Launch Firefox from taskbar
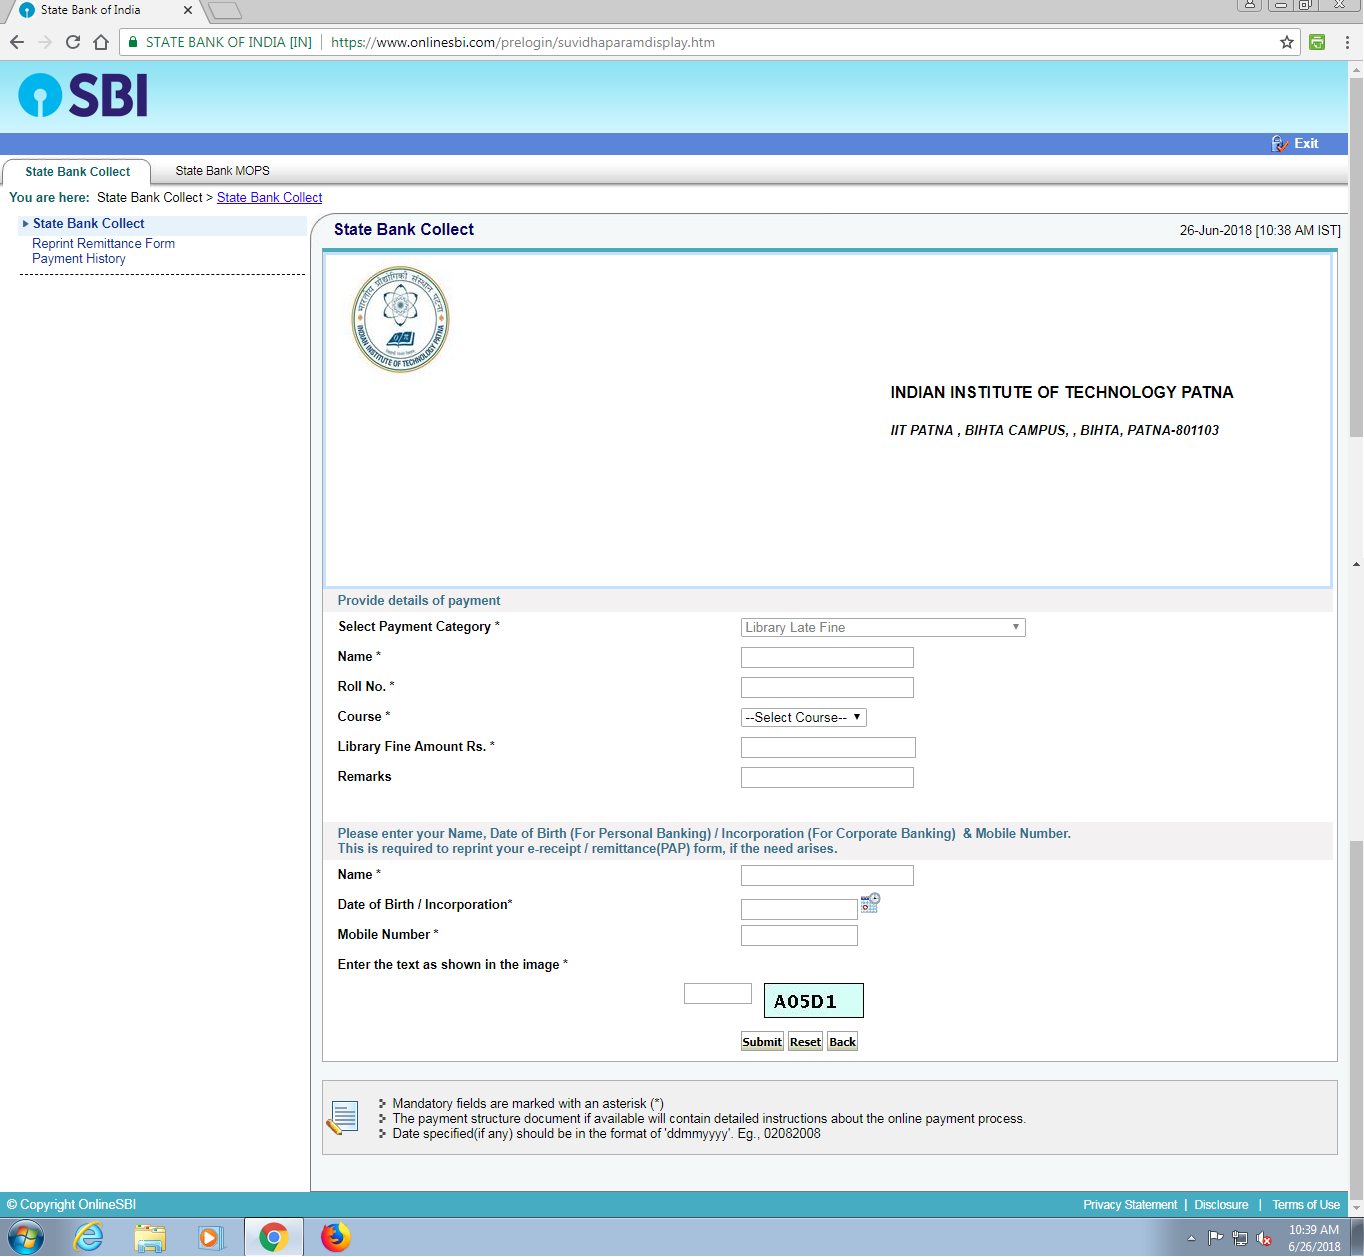The height and width of the screenshot is (1257, 1364). (336, 1238)
